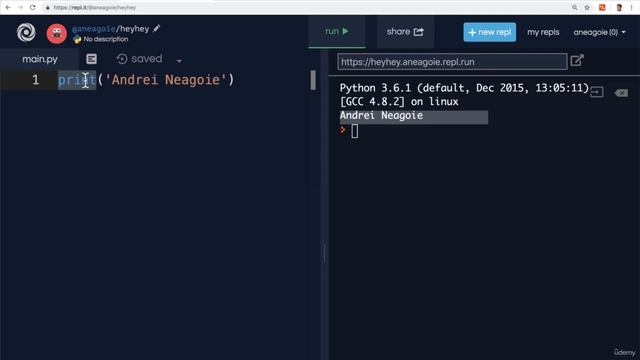This screenshot has height=360, width=640.
Task: Click line number 1 in the editor
Action: 36,80
